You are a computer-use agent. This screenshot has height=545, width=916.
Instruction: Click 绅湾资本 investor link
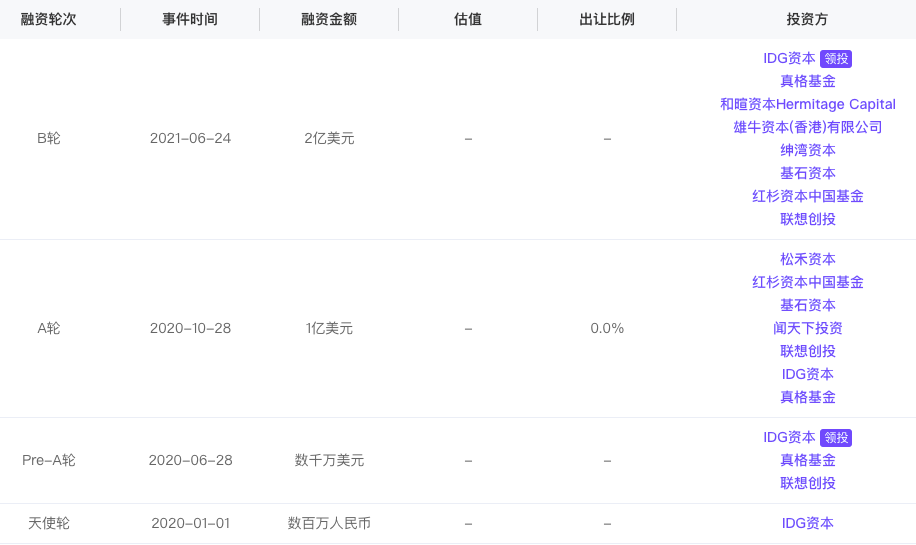(808, 150)
